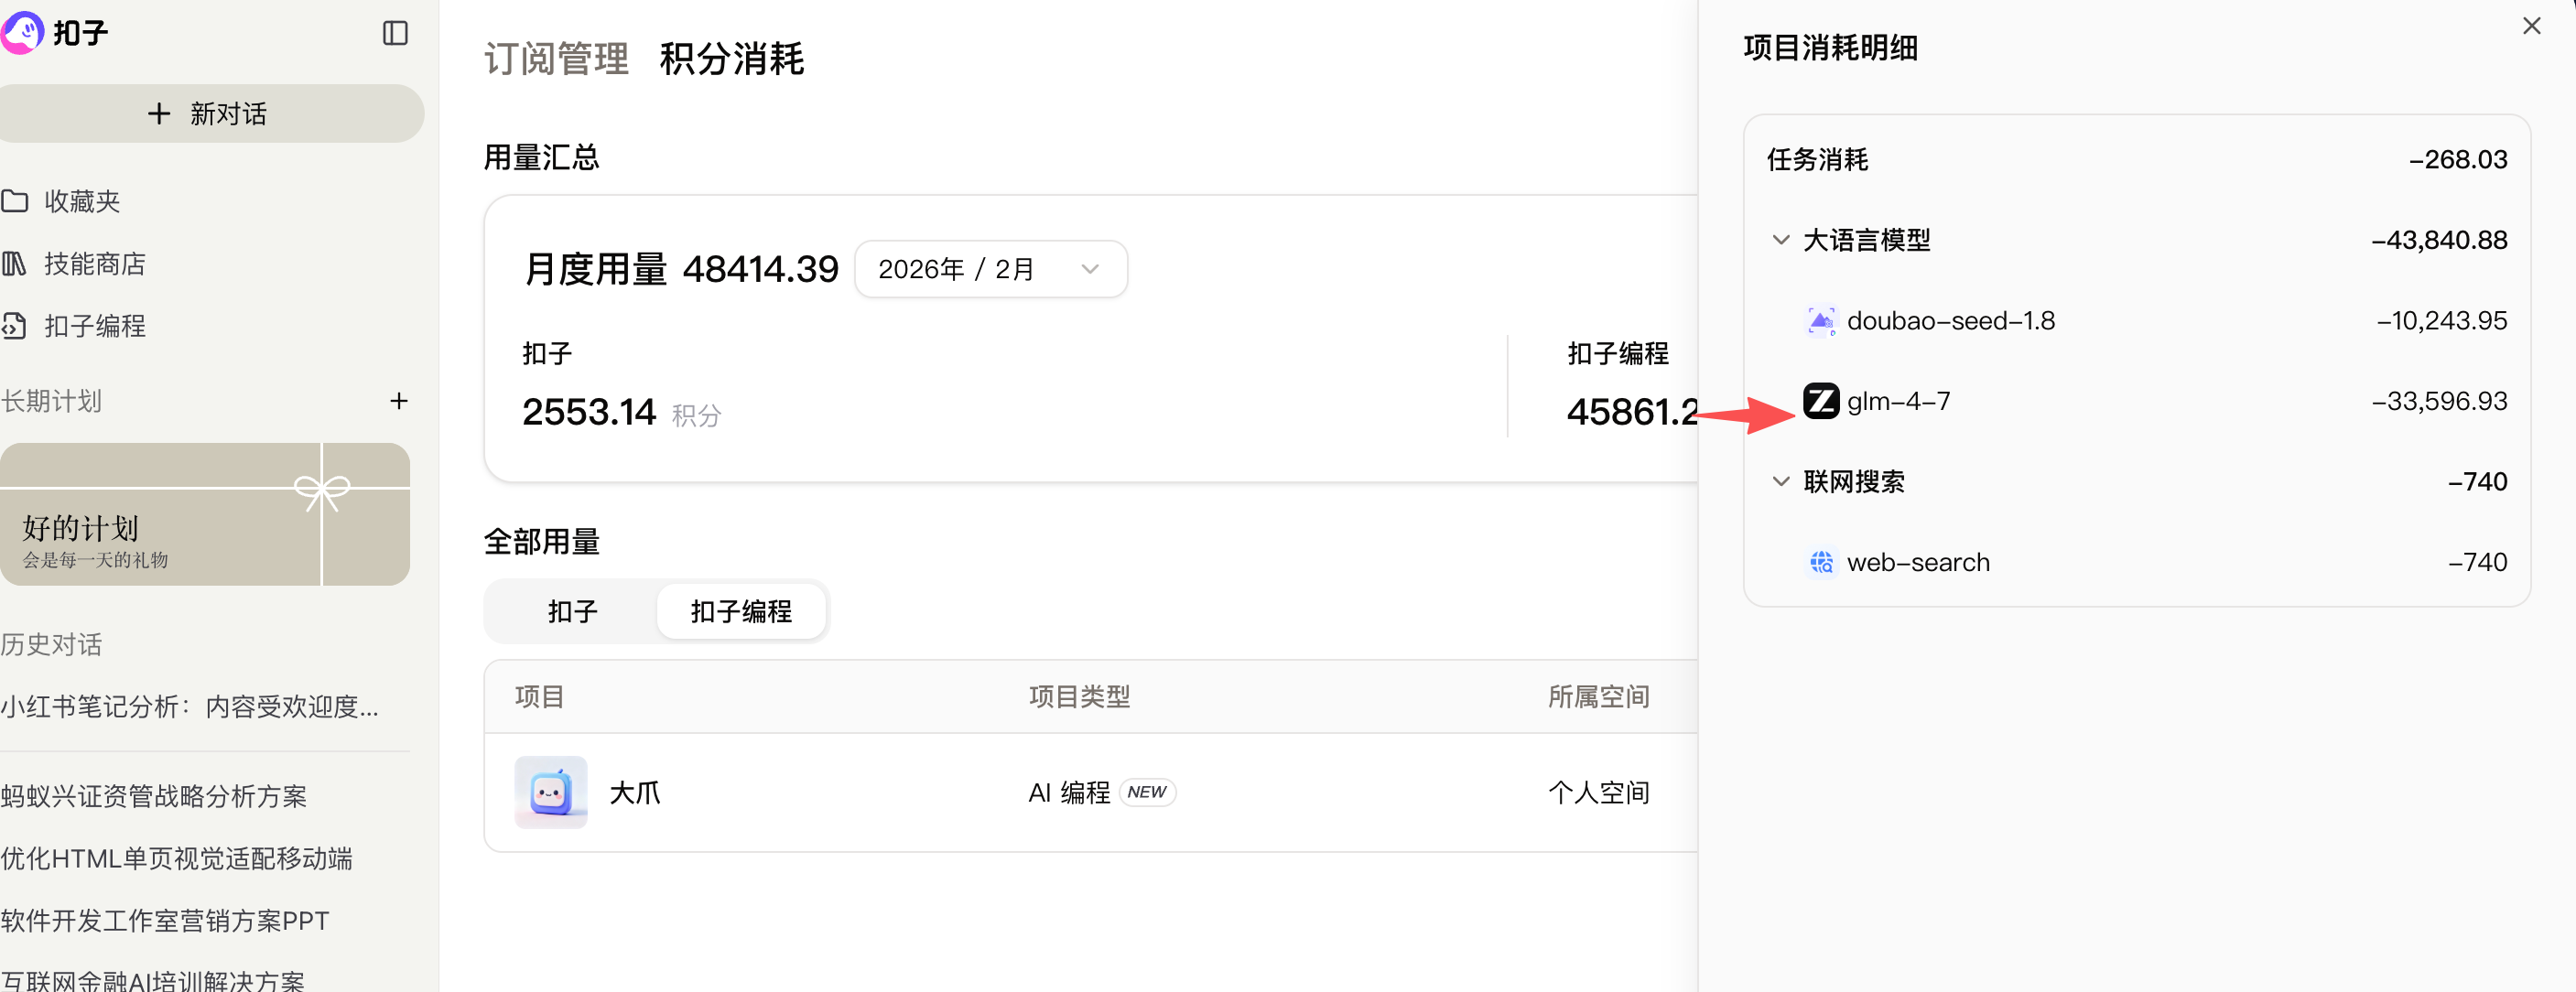Select the 扣子 usage tab

[x=572, y=611]
